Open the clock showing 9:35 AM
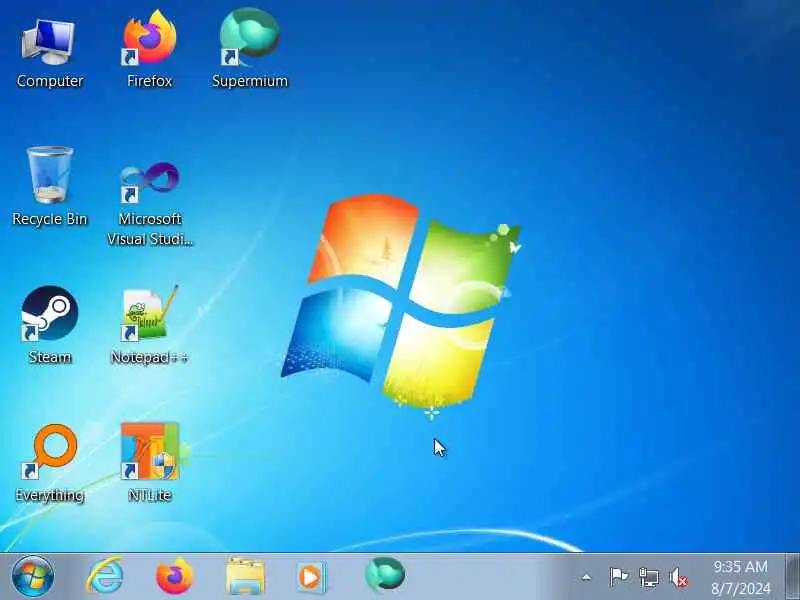The image size is (800, 600). click(741, 578)
